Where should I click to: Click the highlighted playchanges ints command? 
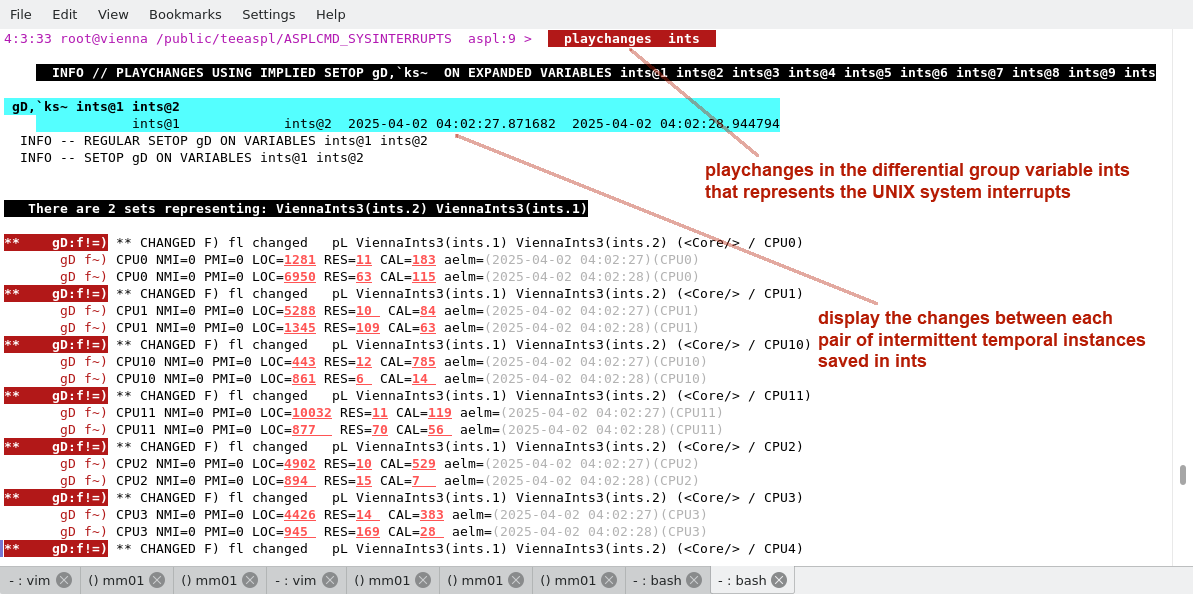coord(631,39)
